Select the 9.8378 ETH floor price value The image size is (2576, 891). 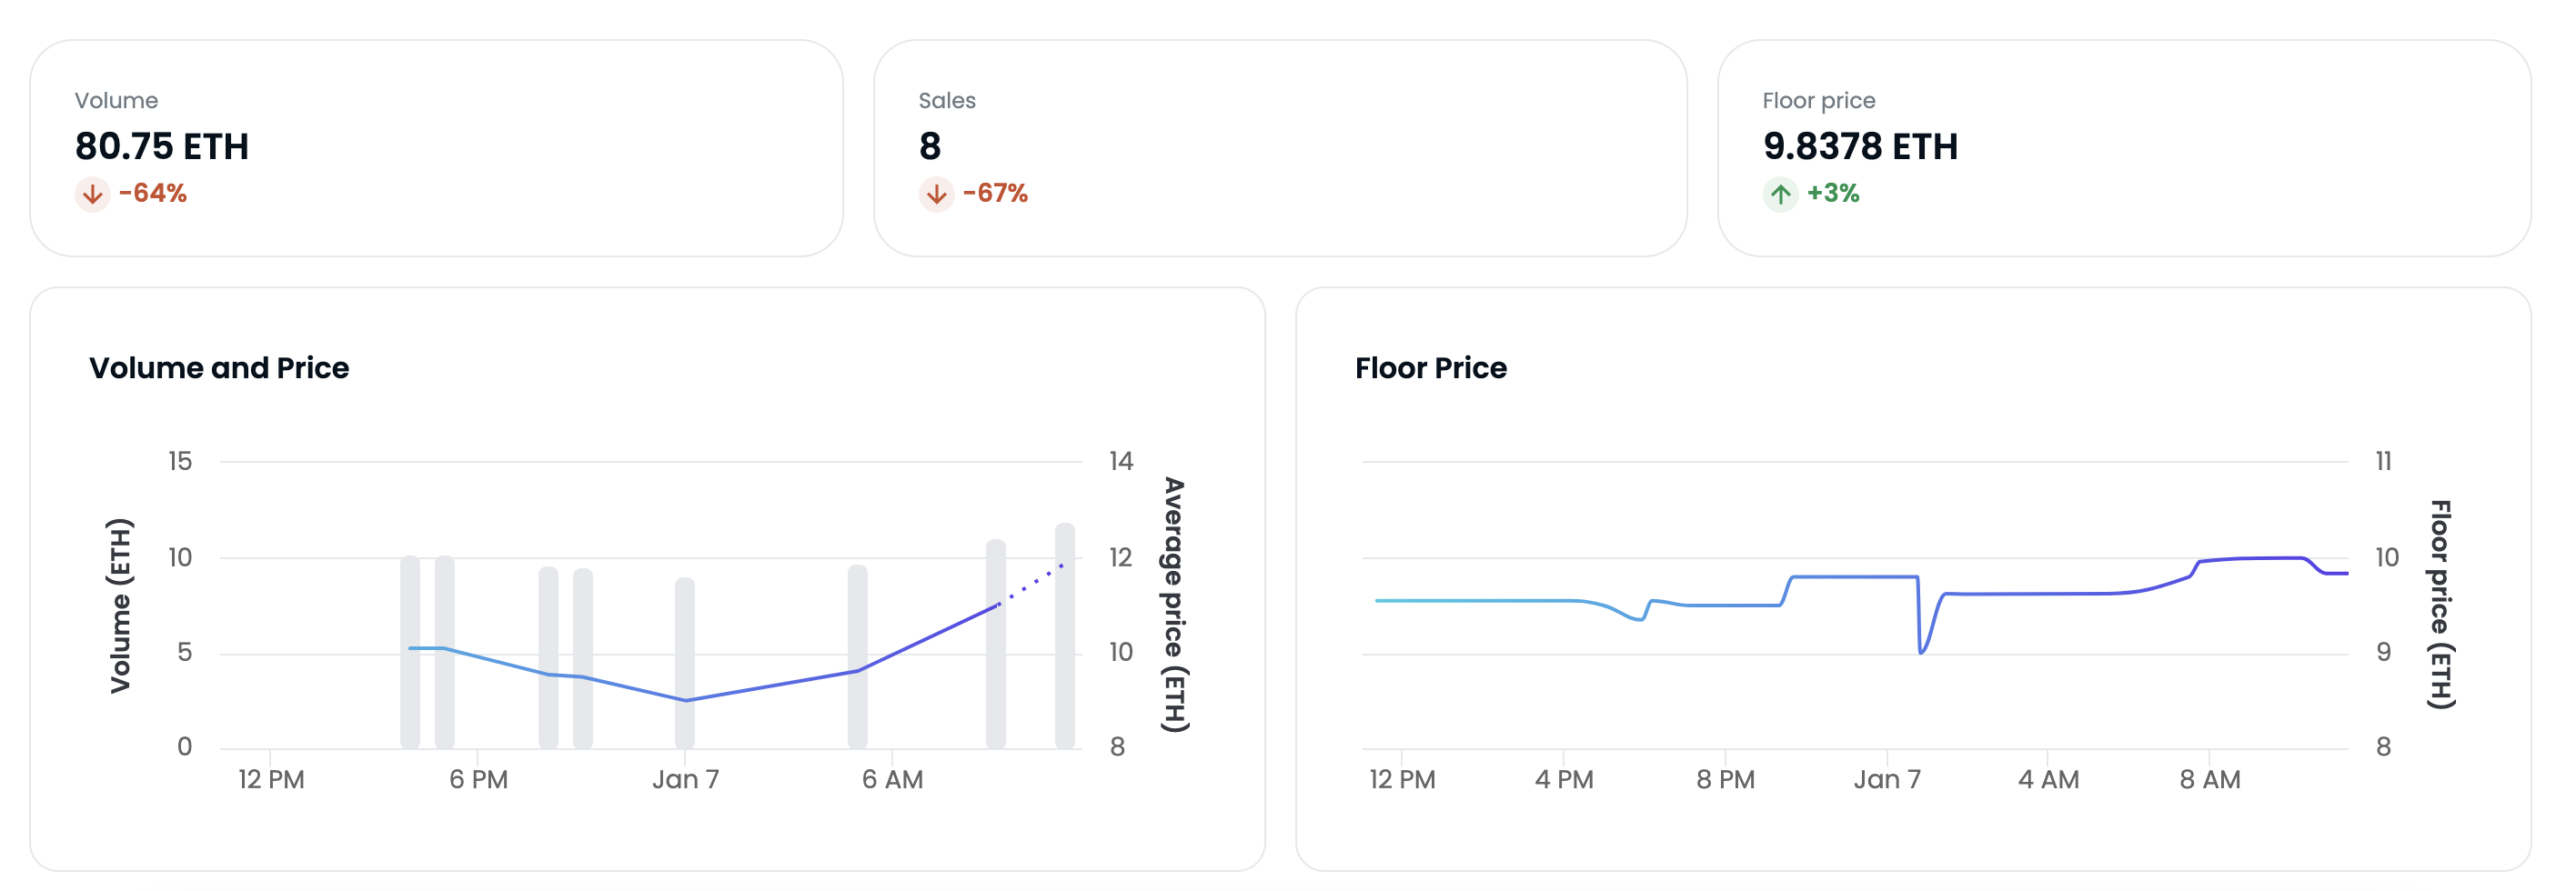click(1860, 146)
